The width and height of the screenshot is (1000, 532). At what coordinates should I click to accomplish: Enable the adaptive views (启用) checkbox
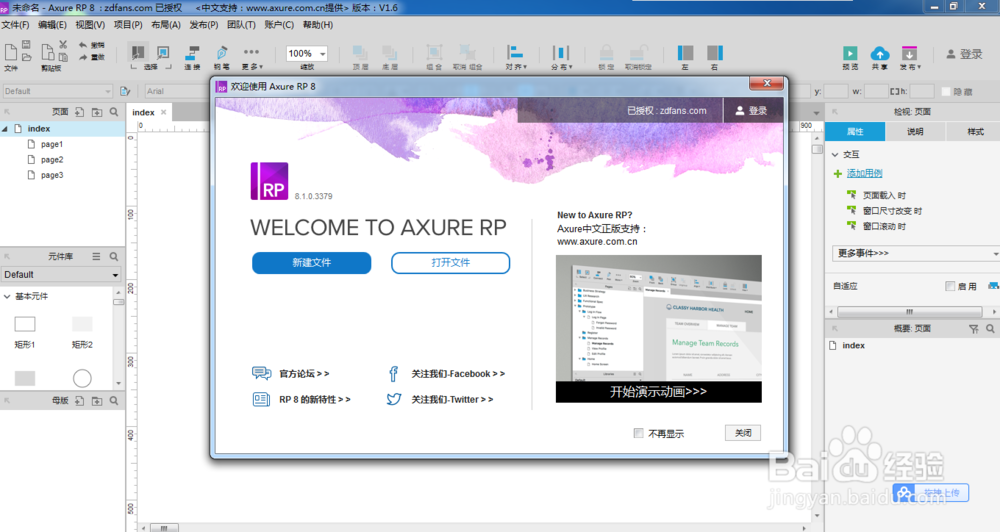pos(950,286)
